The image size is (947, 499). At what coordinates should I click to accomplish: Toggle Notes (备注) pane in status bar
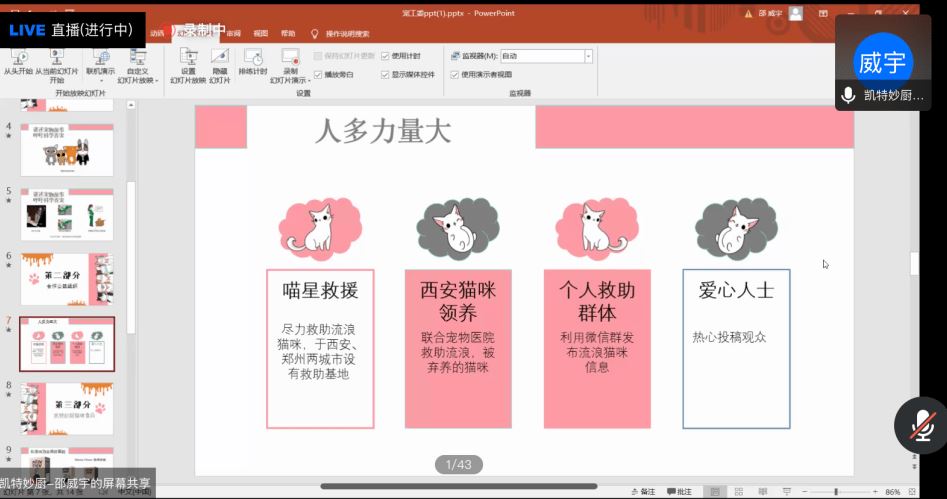click(x=643, y=492)
